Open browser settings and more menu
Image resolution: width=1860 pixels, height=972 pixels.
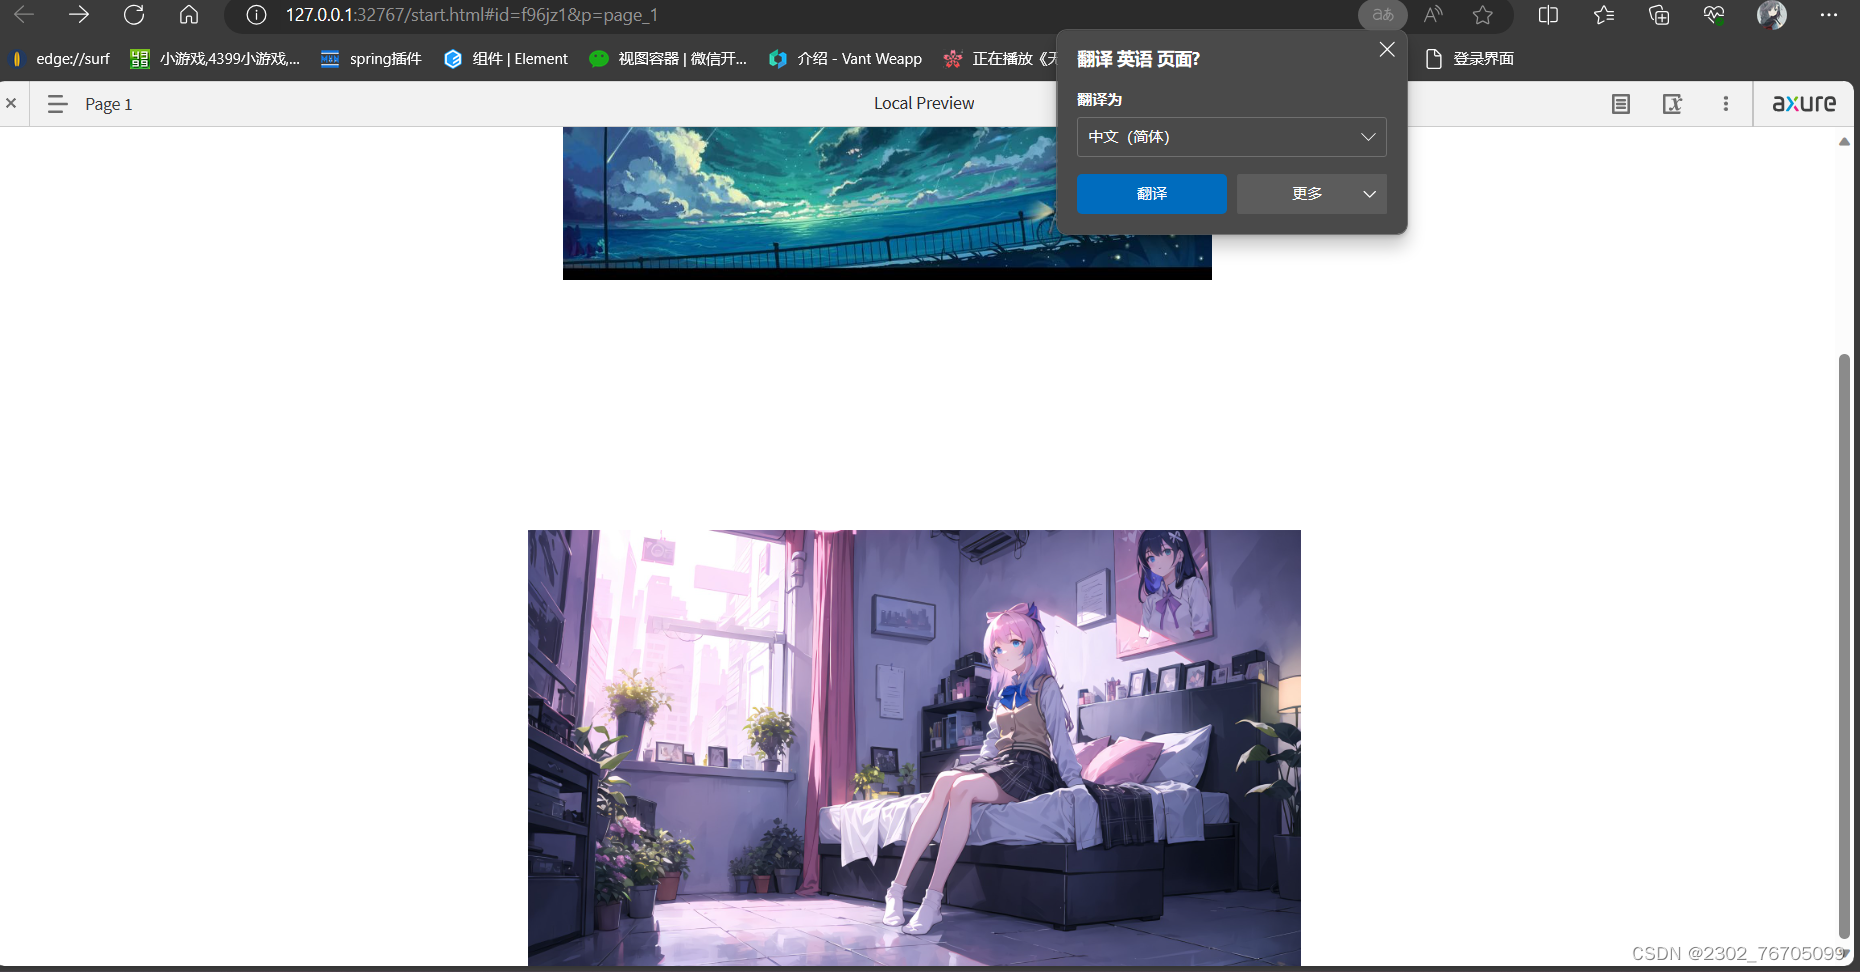click(1829, 15)
